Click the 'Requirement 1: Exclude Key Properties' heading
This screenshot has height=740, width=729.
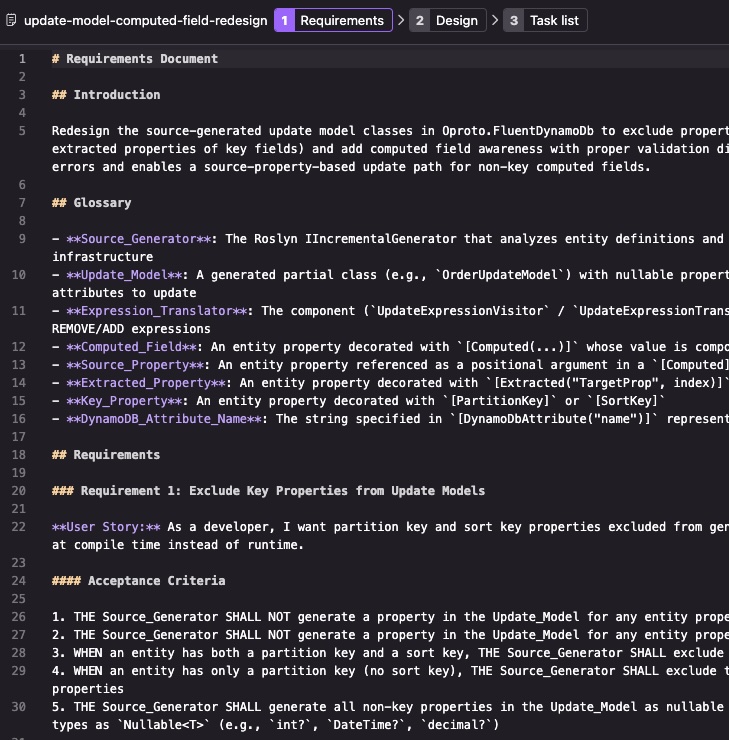tap(268, 491)
